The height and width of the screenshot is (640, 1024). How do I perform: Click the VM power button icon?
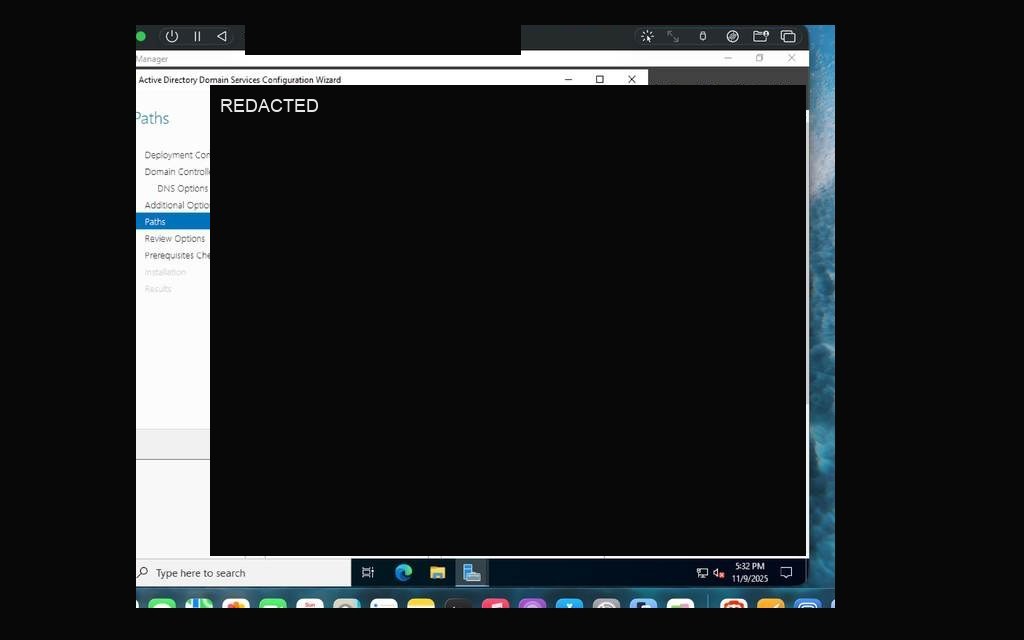coord(172,37)
